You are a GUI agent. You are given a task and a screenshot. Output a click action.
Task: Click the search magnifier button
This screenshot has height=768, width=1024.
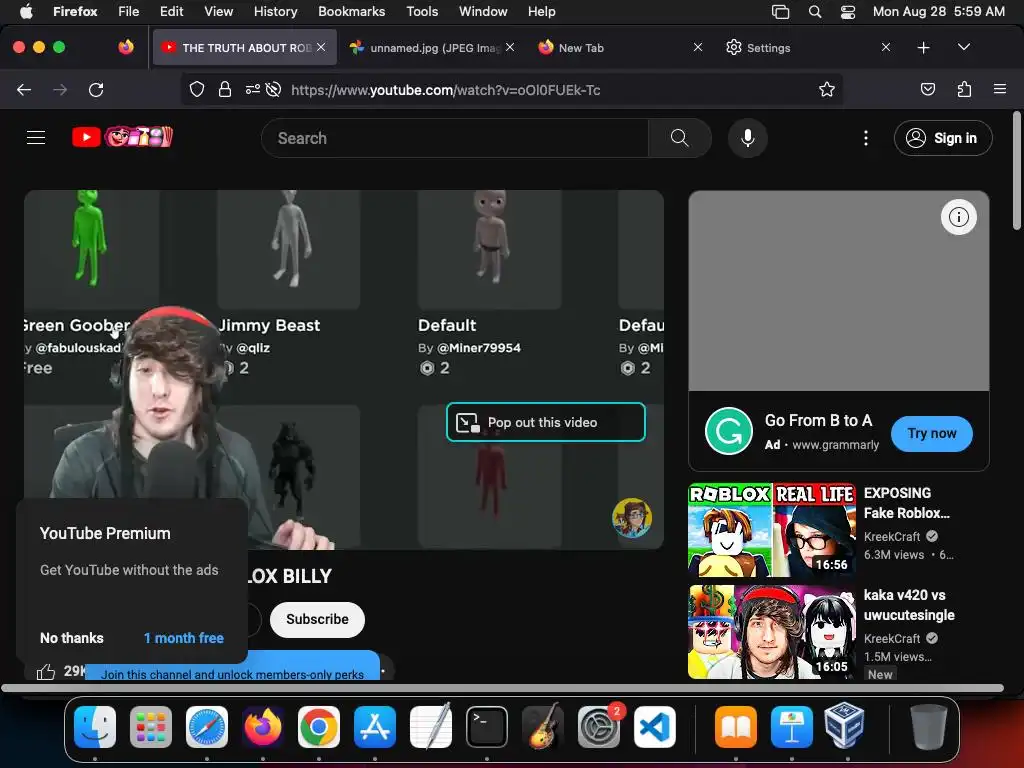[x=680, y=138]
